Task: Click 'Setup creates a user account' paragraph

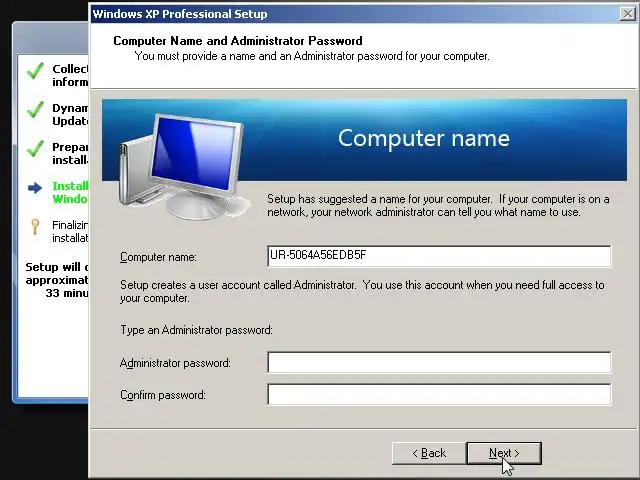Action: pyautogui.click(x=362, y=291)
